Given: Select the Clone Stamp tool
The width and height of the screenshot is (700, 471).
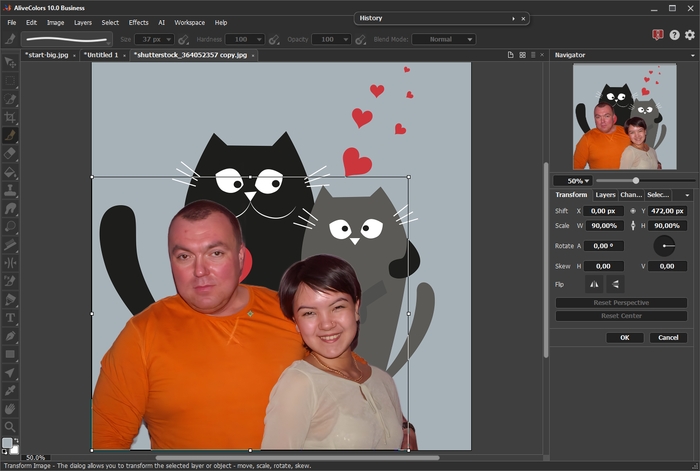Looking at the screenshot, I should (10, 190).
